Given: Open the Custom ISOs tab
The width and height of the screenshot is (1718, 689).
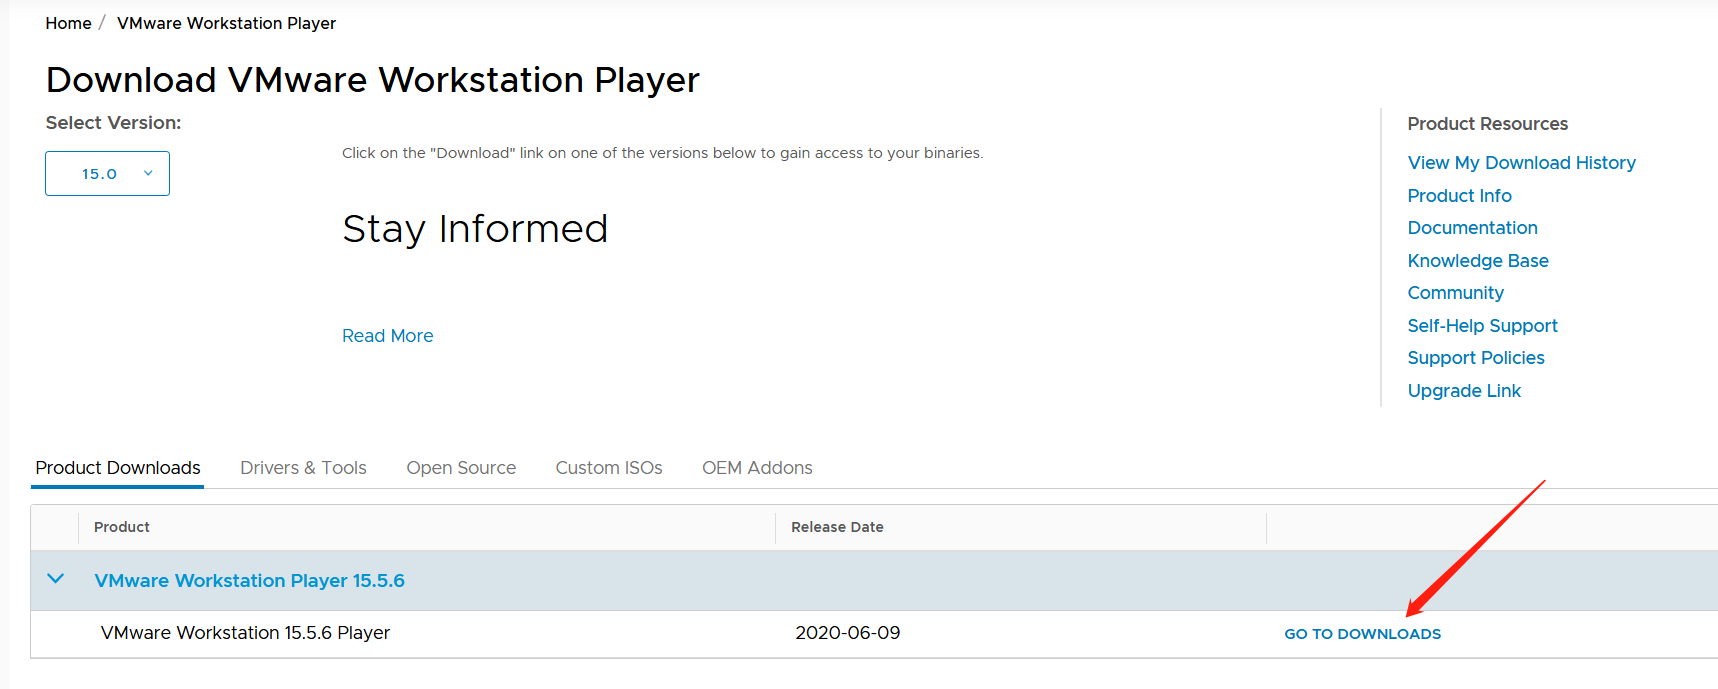Looking at the screenshot, I should coord(609,468).
